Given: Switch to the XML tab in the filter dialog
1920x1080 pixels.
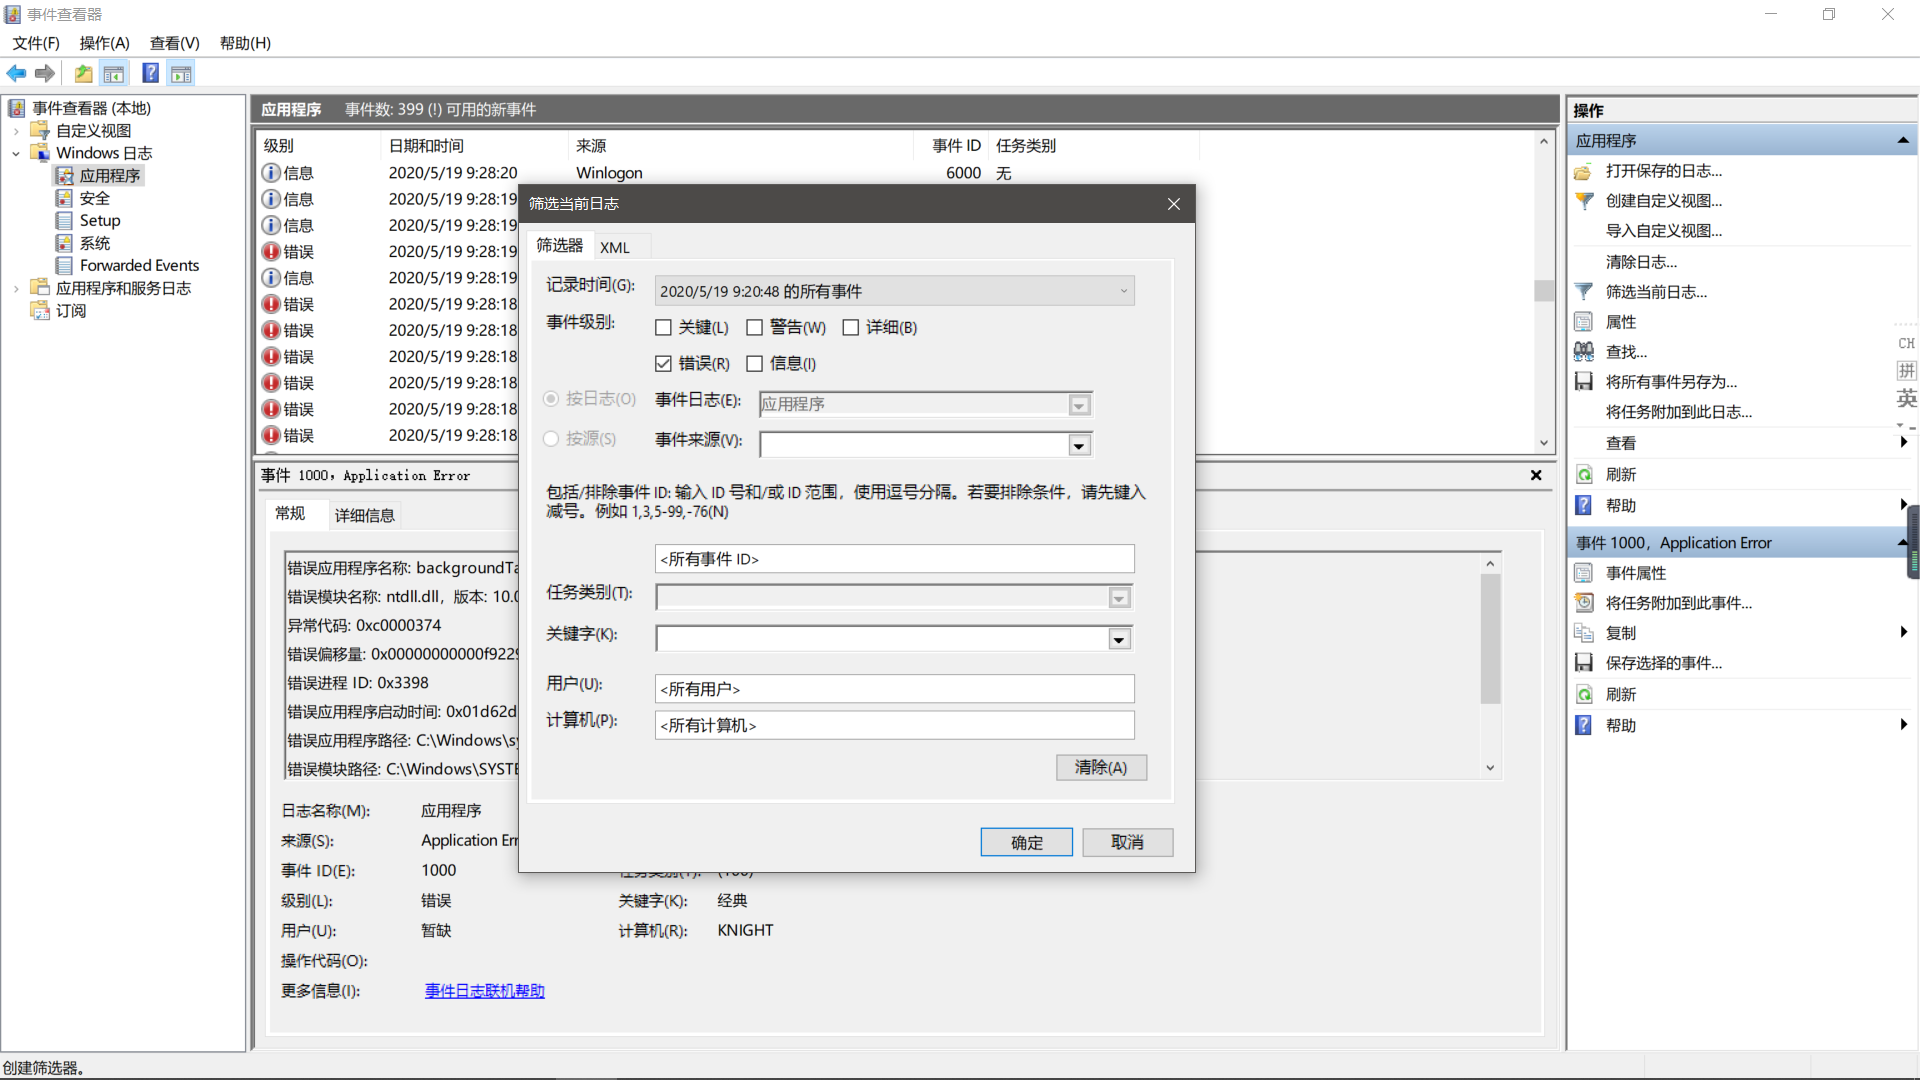Looking at the screenshot, I should pyautogui.click(x=615, y=246).
